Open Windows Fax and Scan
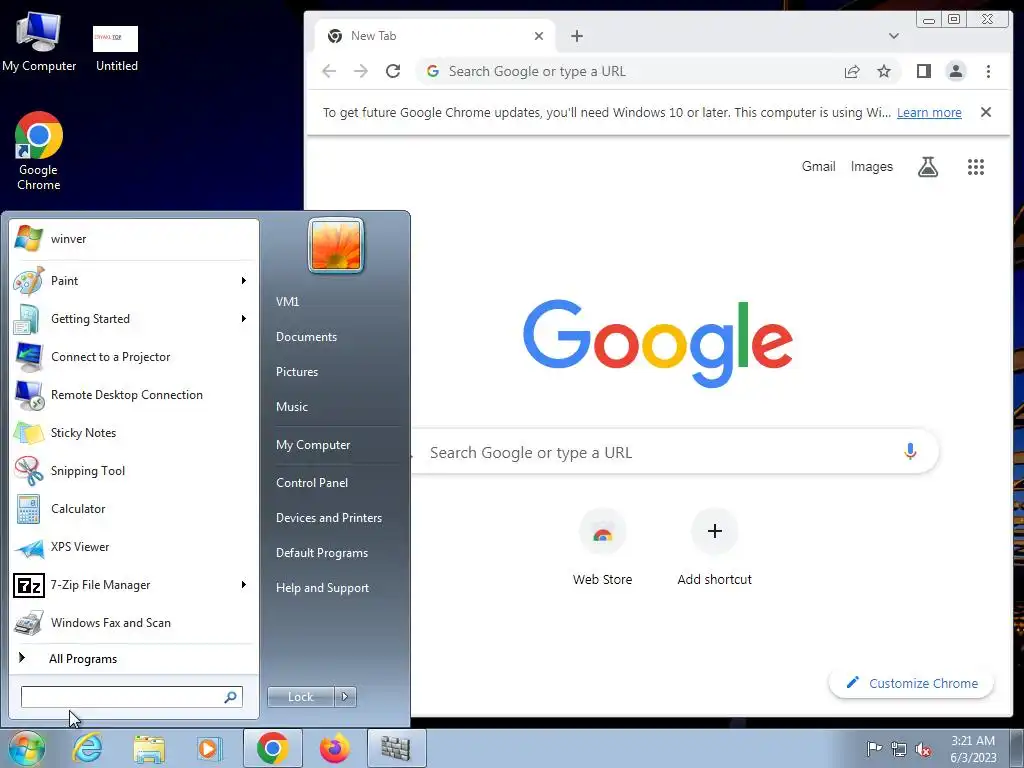The width and height of the screenshot is (1024, 768). click(x=134, y=623)
